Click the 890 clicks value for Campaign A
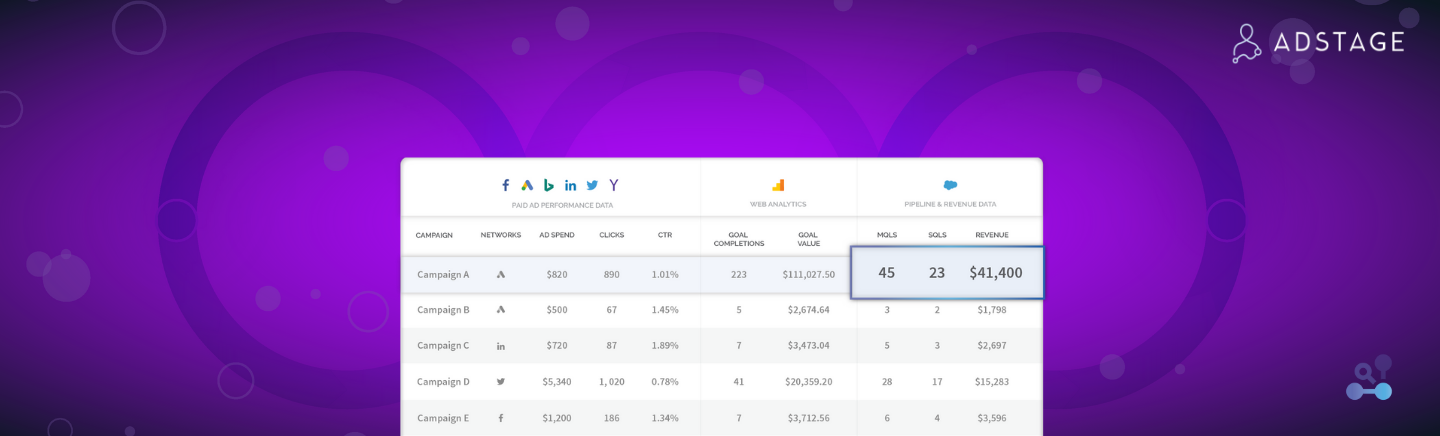The image size is (1440, 436). (612, 274)
